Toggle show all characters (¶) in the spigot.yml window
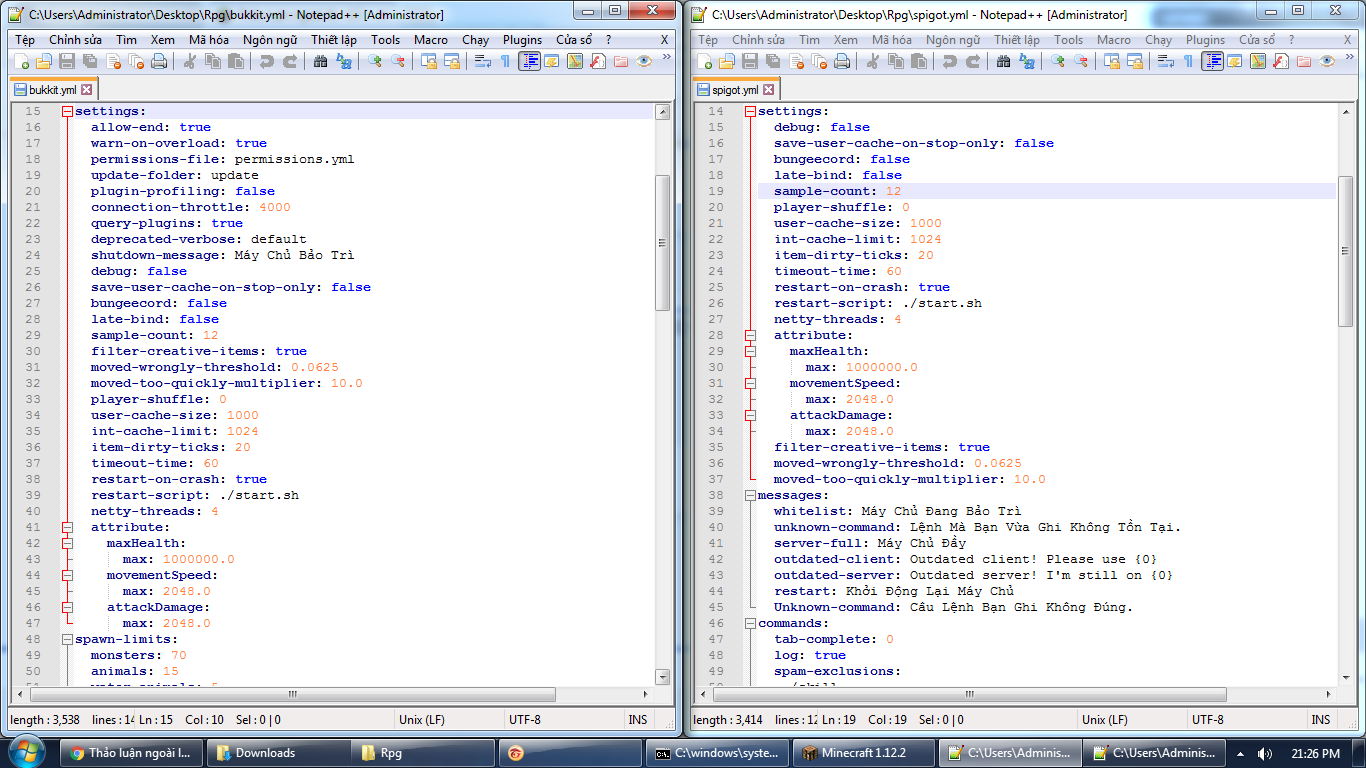 [1188, 62]
